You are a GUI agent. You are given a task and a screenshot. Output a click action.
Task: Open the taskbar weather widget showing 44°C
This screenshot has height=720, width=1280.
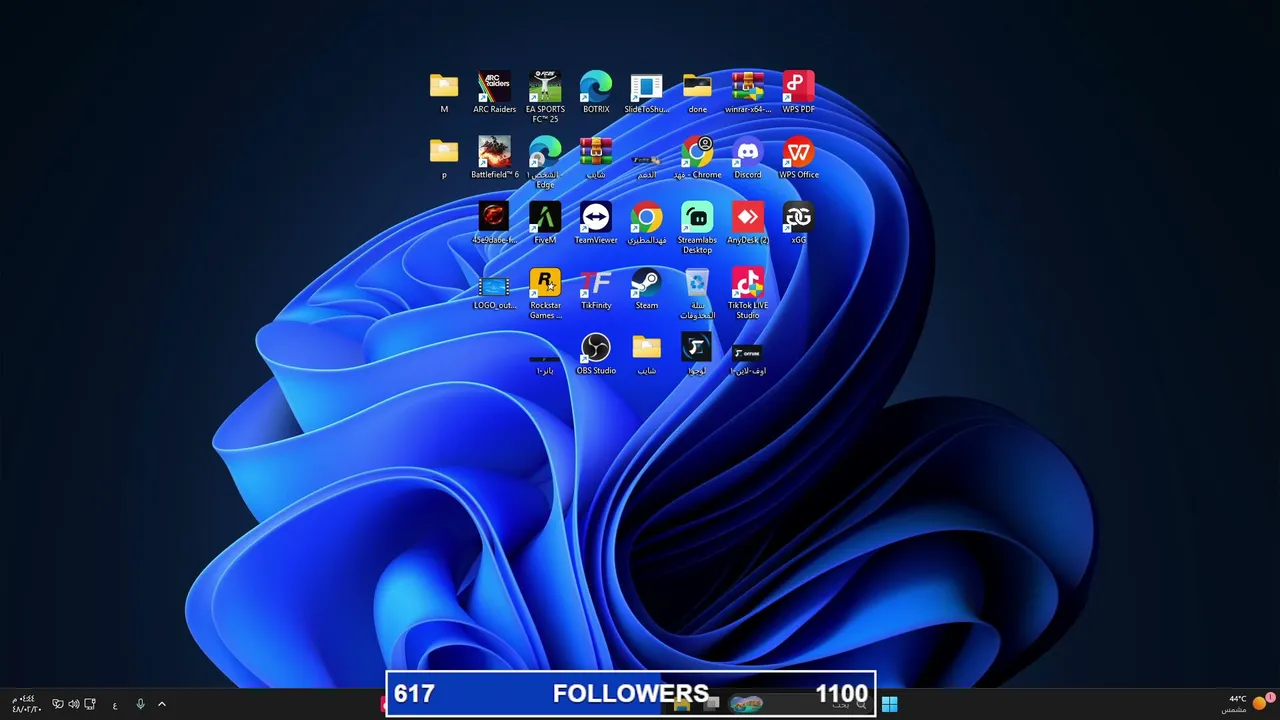click(1247, 704)
